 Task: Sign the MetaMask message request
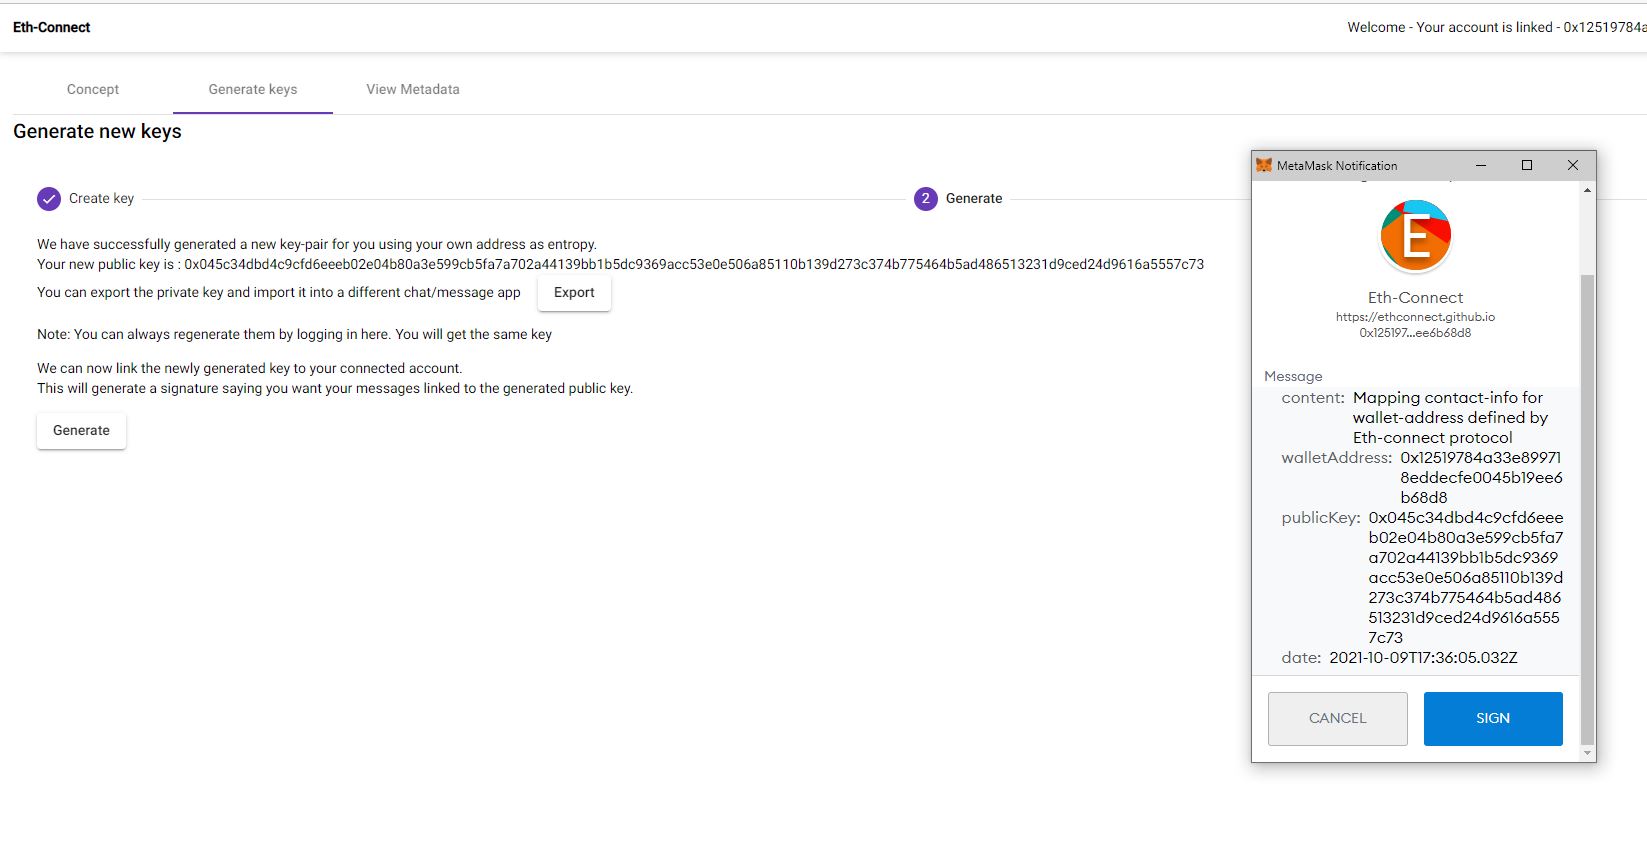[x=1493, y=719]
